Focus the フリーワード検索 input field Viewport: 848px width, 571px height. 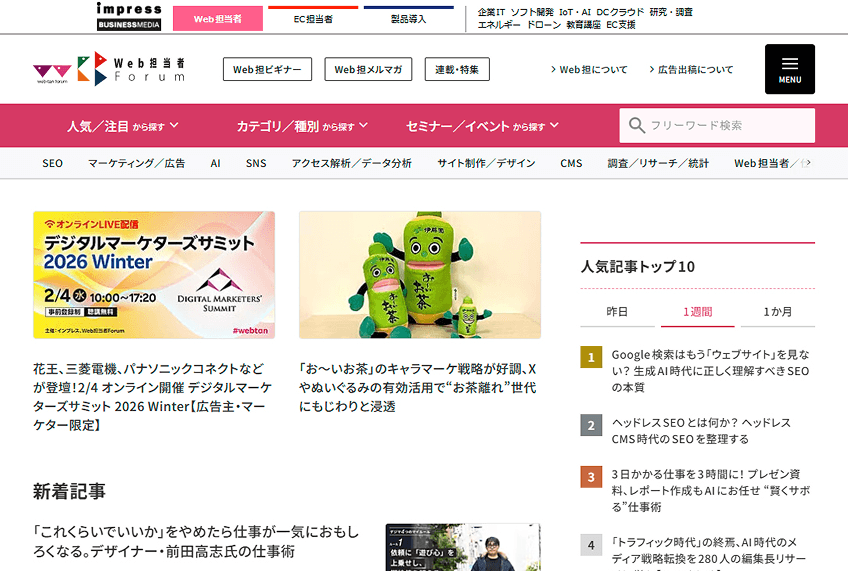[717, 125]
